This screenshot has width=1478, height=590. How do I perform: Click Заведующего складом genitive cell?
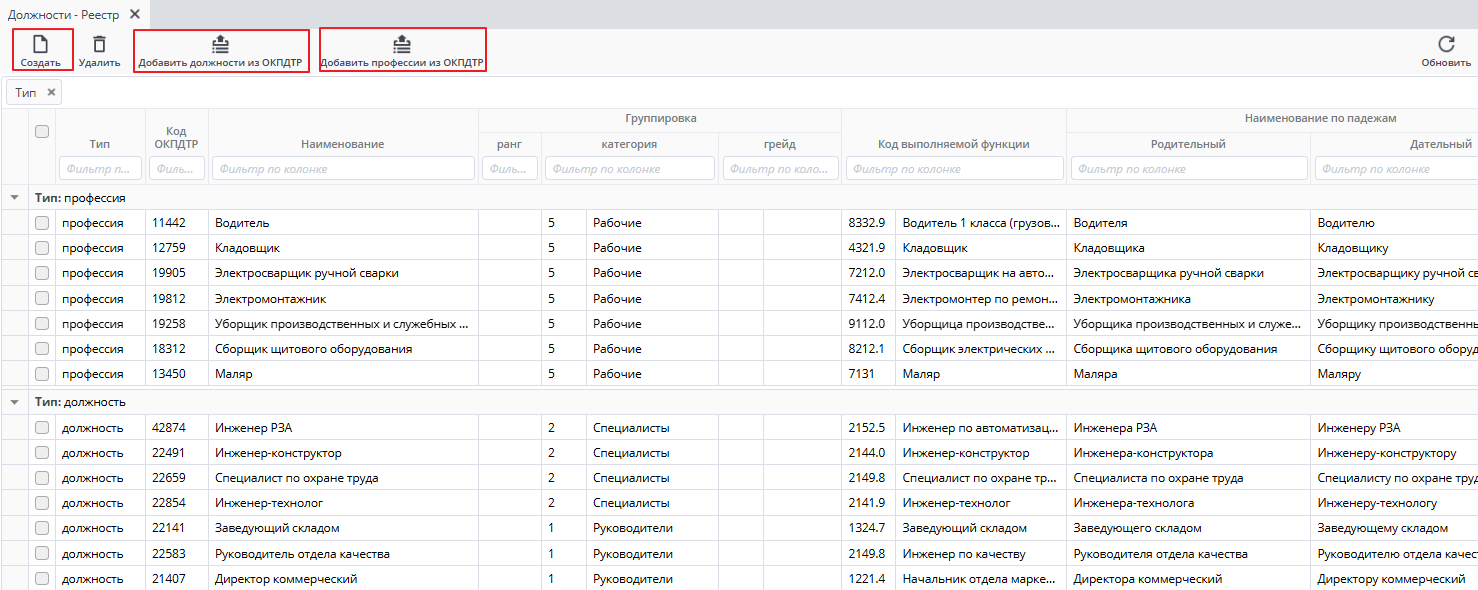[1188, 528]
